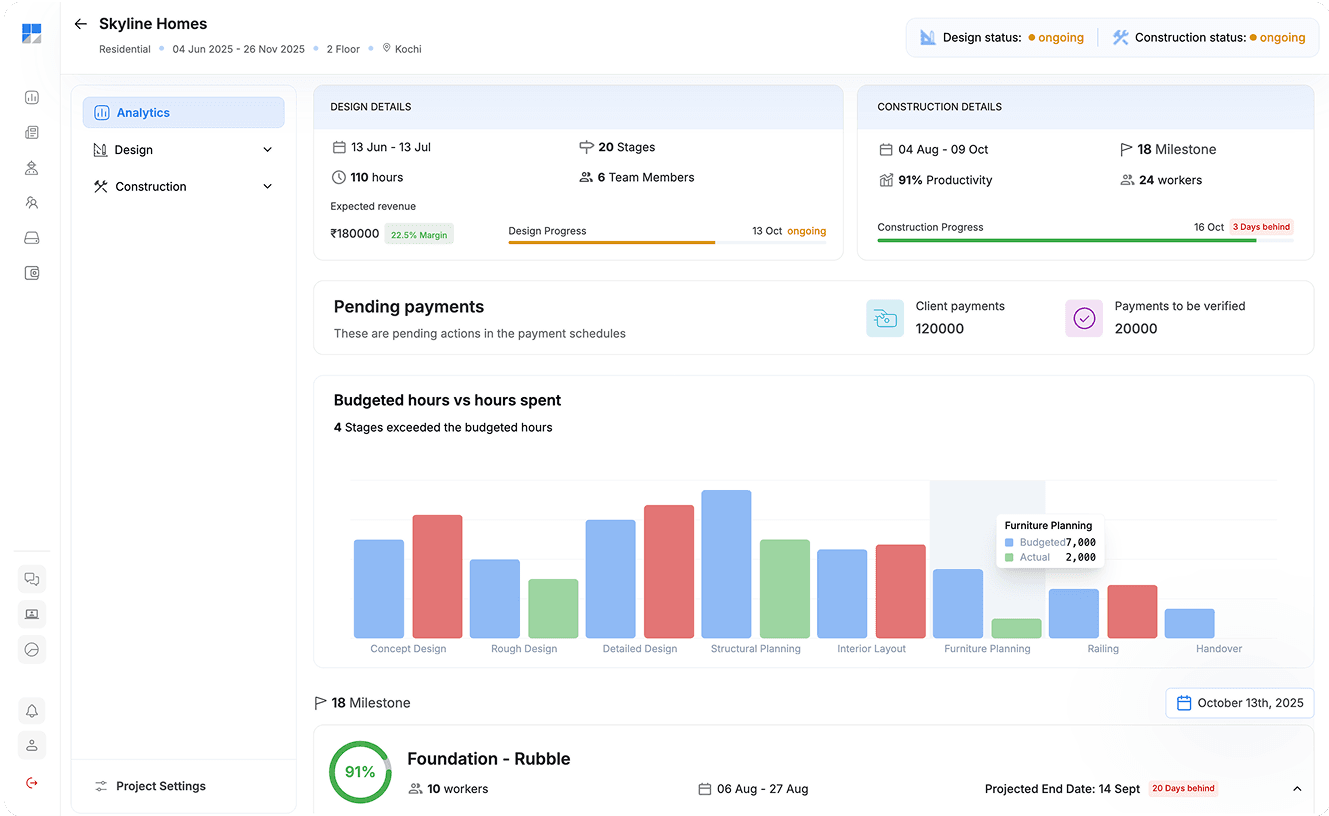Open Project Settings

(160, 786)
